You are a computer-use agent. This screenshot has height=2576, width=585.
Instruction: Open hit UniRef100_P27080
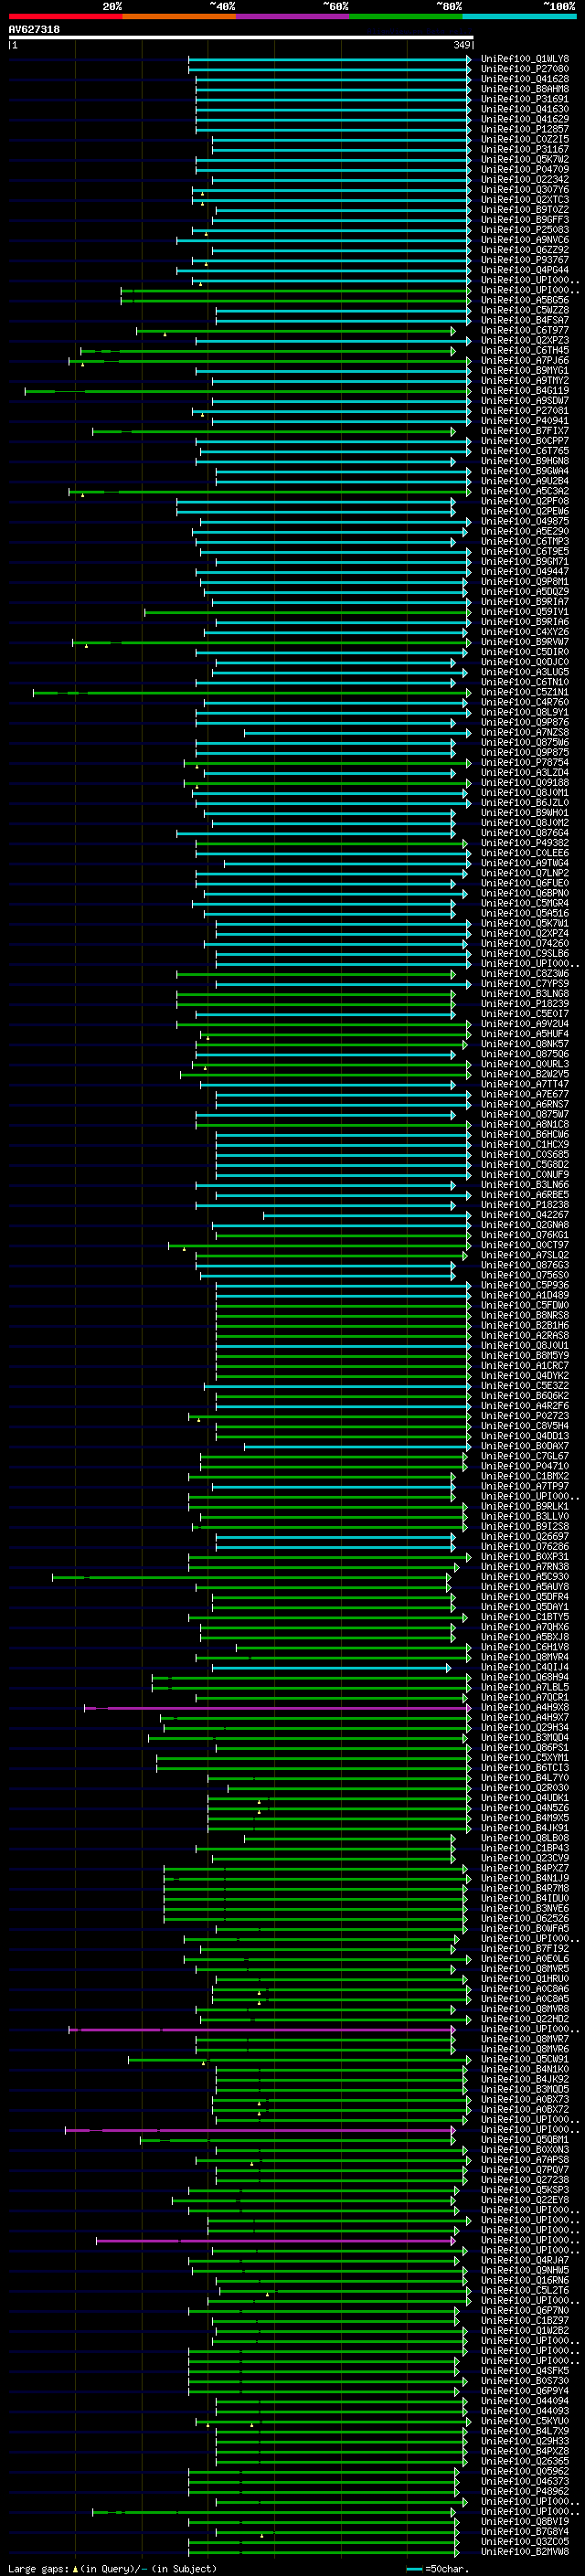tap(525, 69)
